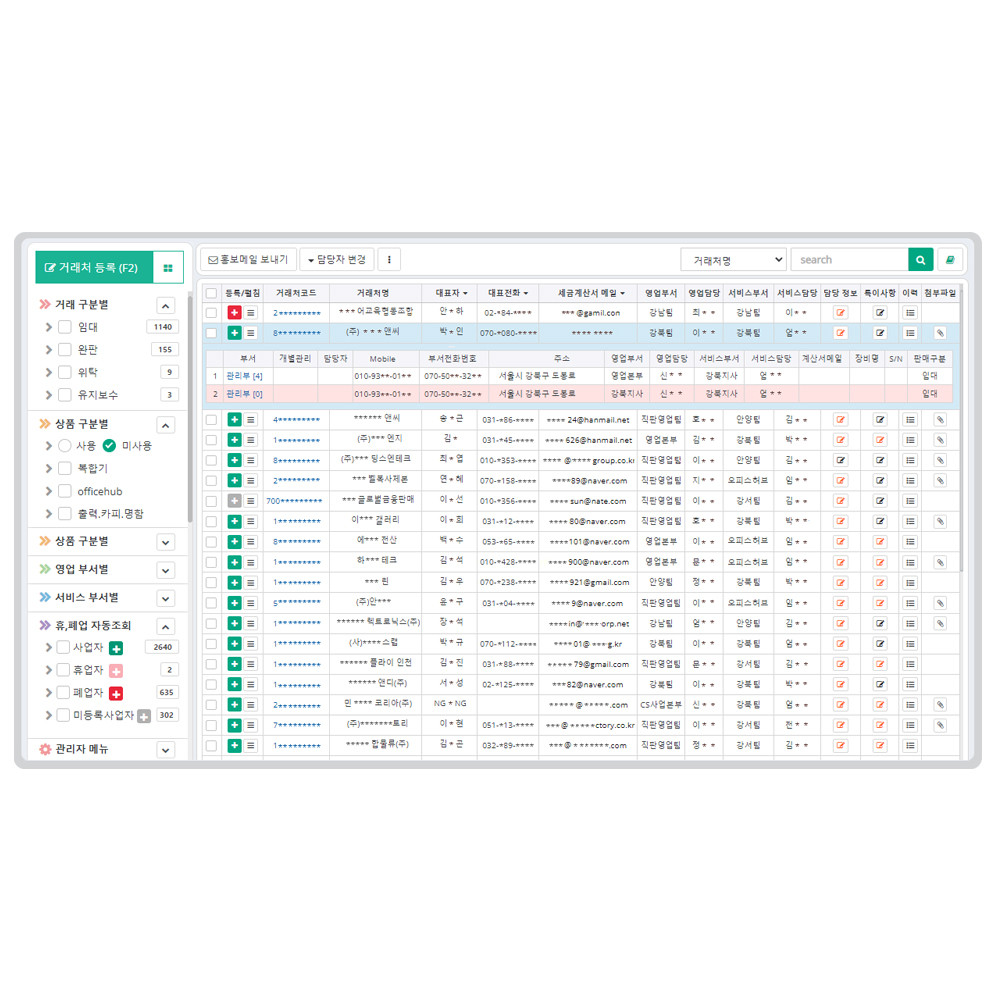This screenshot has width=1000, height=1000.
Task: Click the 세금계산서 메일 column header
Action: 587,293
